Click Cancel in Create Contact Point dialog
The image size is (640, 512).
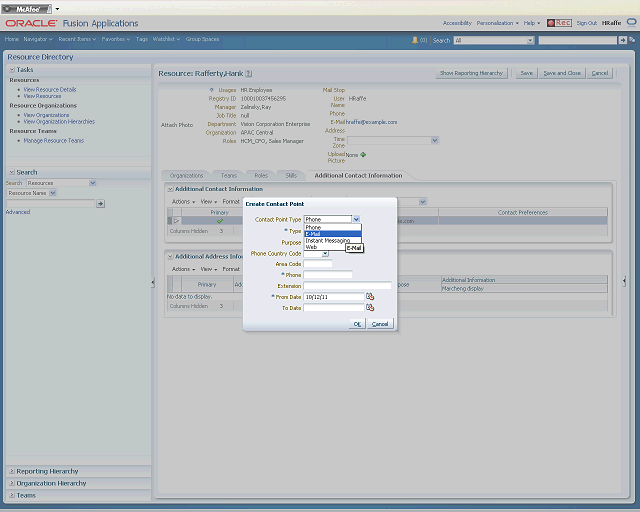coord(380,324)
